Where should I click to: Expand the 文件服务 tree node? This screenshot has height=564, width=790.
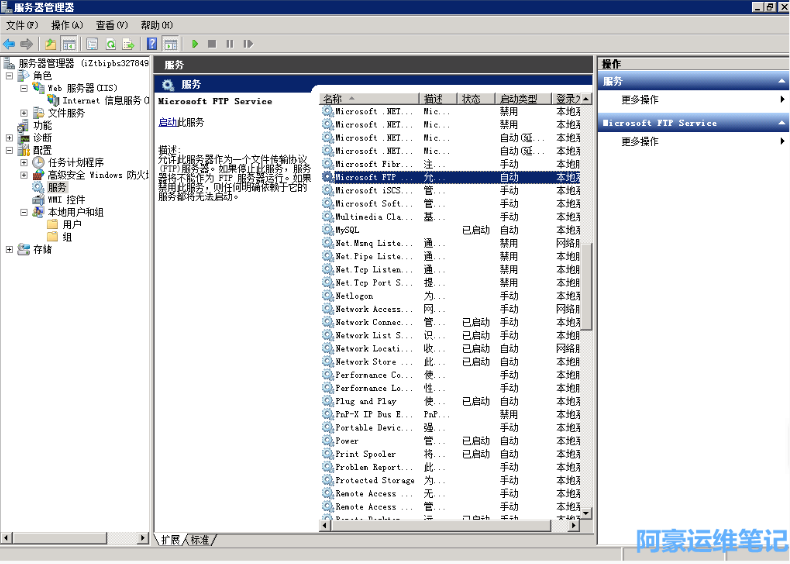point(24,113)
